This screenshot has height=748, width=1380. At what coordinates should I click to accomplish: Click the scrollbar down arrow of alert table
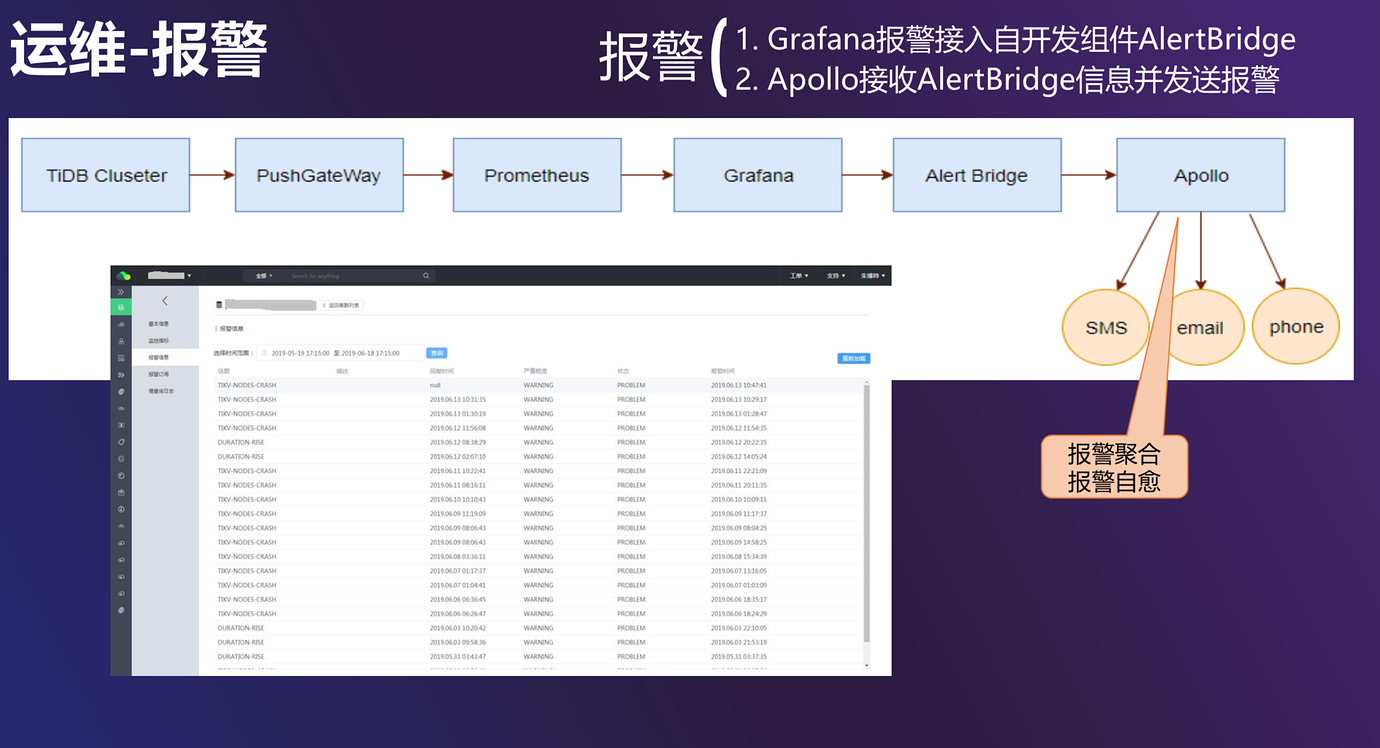866,665
